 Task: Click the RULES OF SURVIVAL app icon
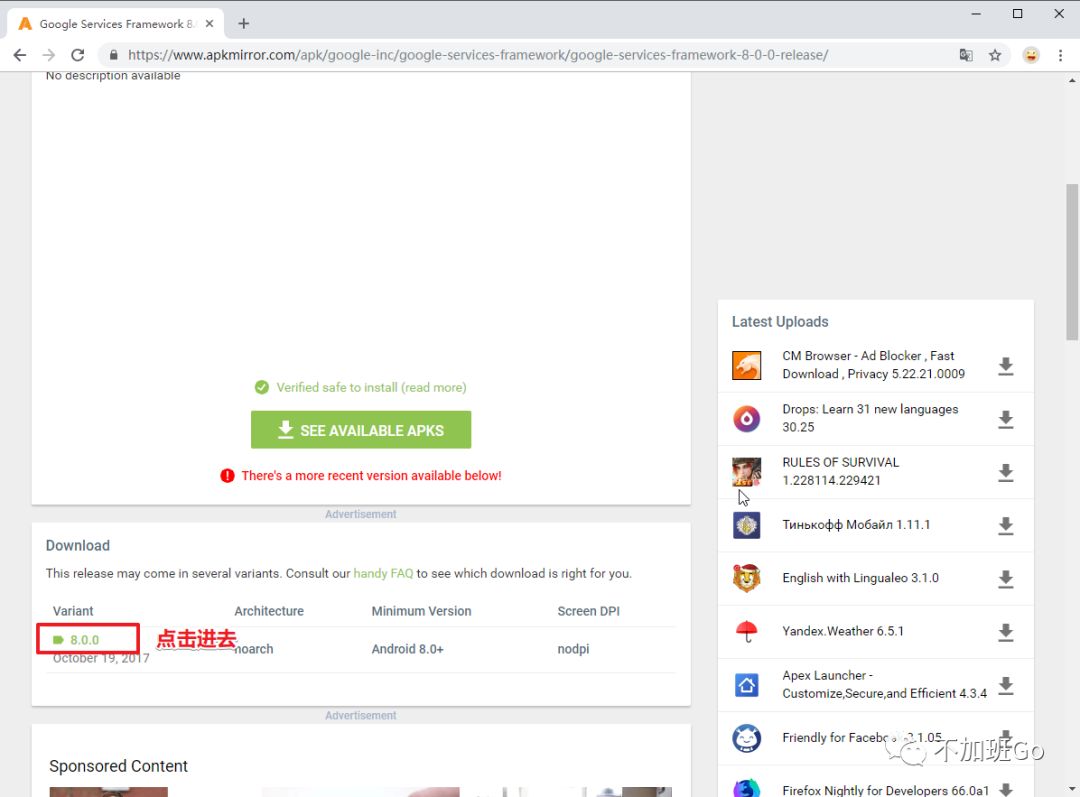(x=746, y=472)
